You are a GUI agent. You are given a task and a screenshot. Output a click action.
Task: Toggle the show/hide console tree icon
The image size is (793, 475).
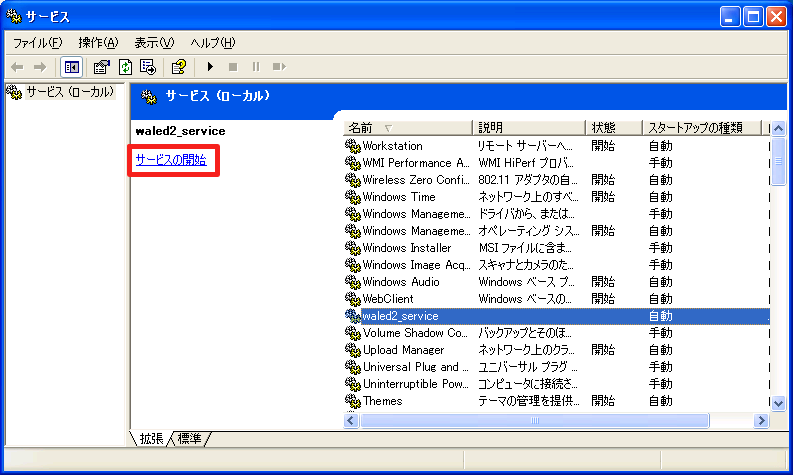71,67
